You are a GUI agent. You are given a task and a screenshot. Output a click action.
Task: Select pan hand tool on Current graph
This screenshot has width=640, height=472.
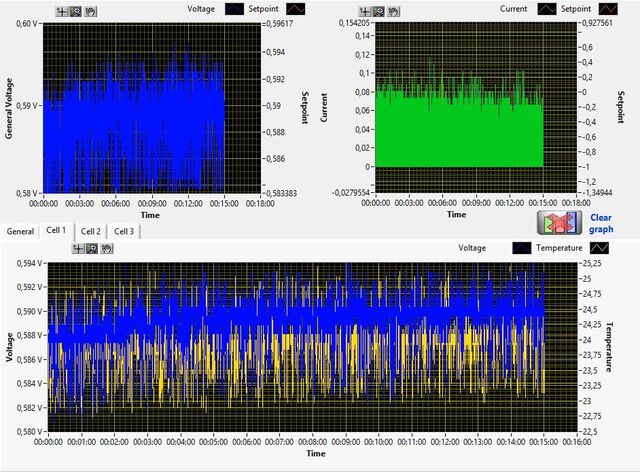(x=393, y=11)
